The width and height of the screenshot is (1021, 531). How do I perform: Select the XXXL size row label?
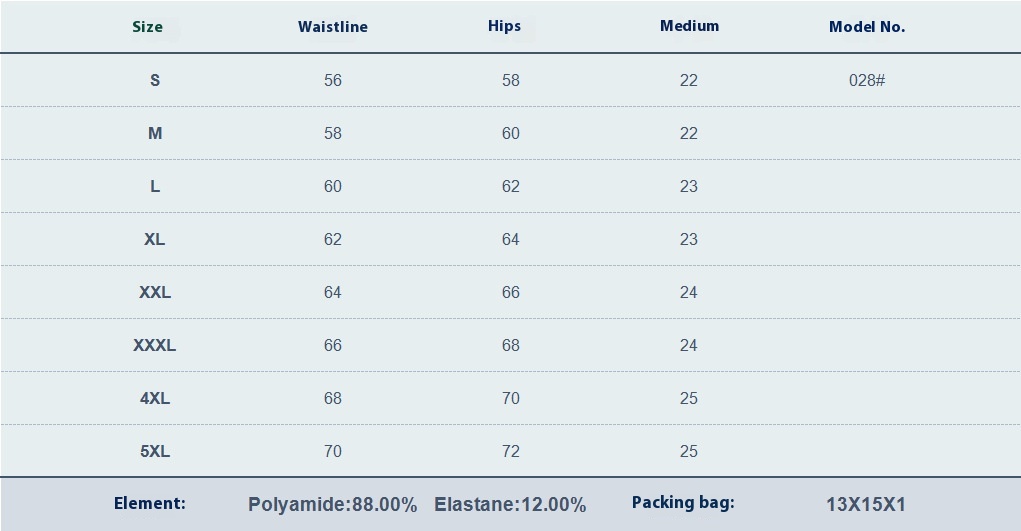pos(155,345)
